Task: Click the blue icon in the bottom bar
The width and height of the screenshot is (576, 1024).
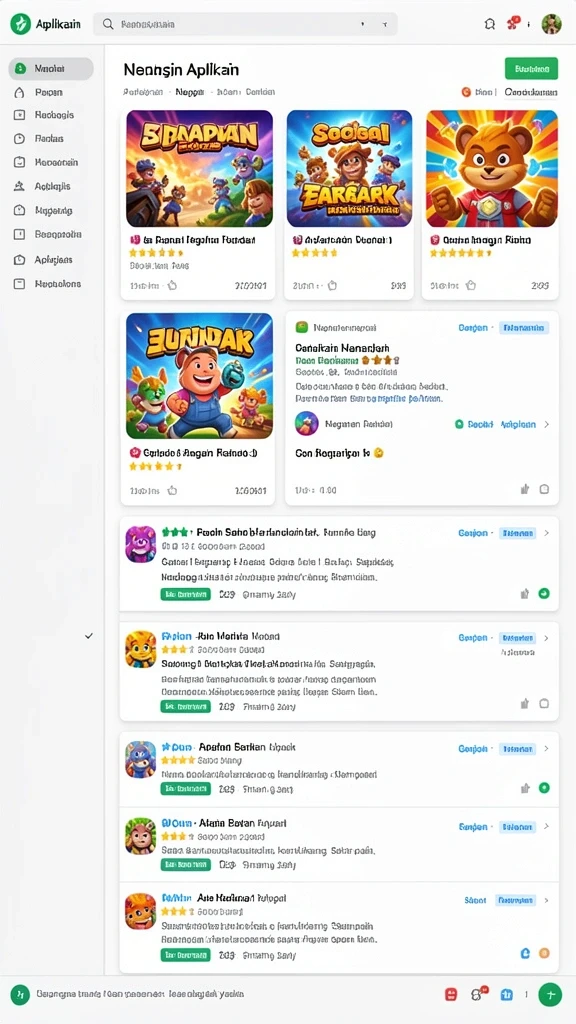Action: pyautogui.click(x=506, y=995)
